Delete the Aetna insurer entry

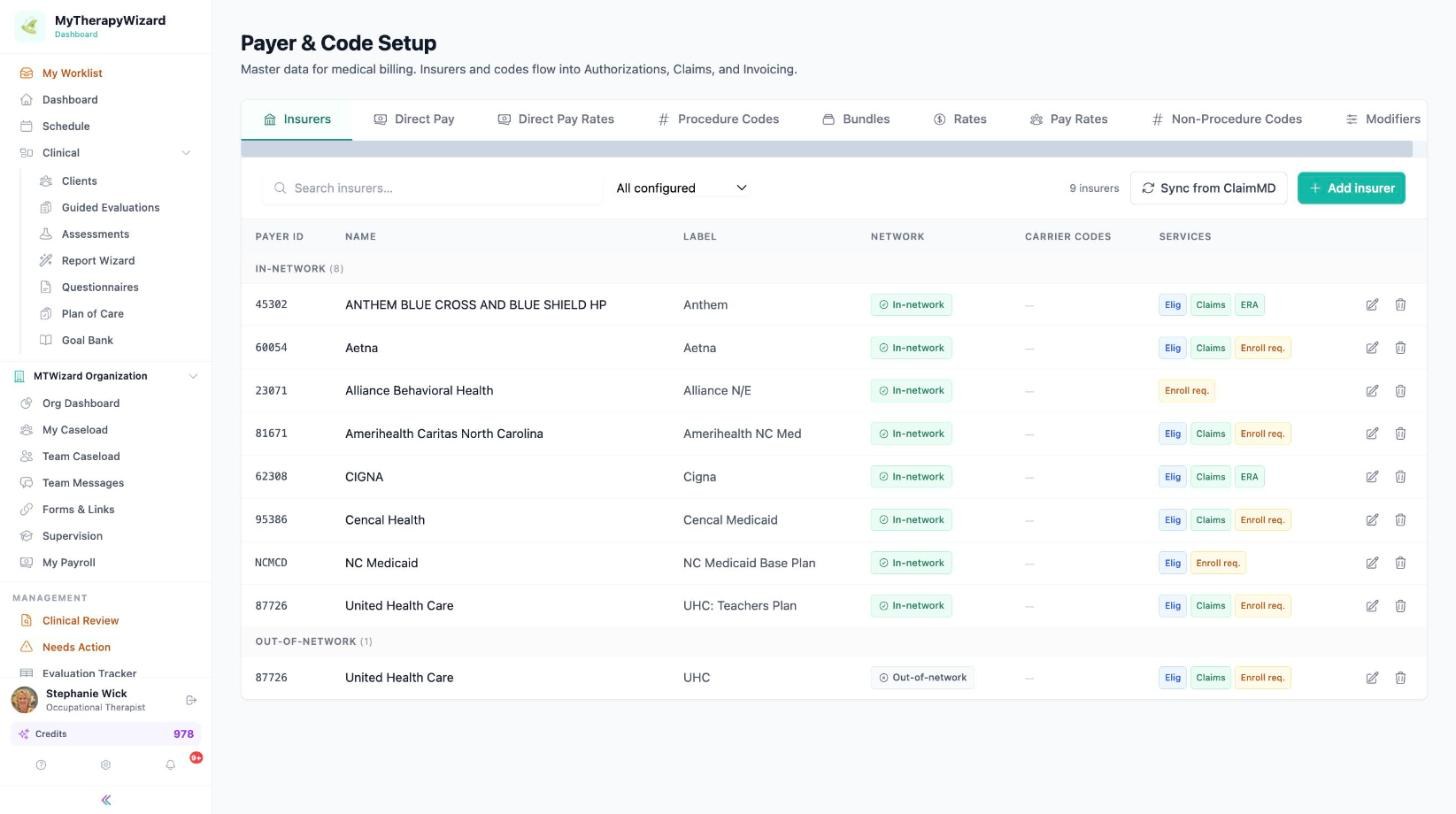(x=1400, y=348)
